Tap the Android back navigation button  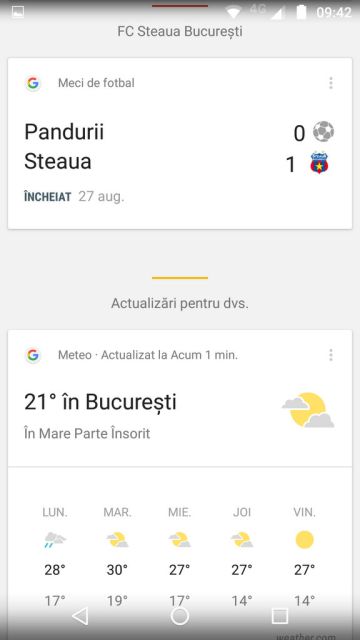point(80,616)
